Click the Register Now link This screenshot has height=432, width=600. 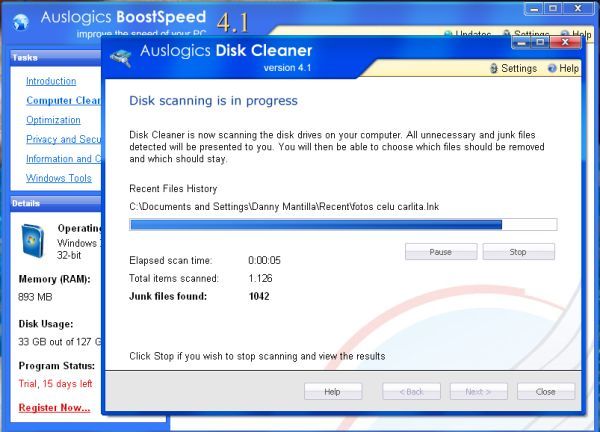[54, 408]
